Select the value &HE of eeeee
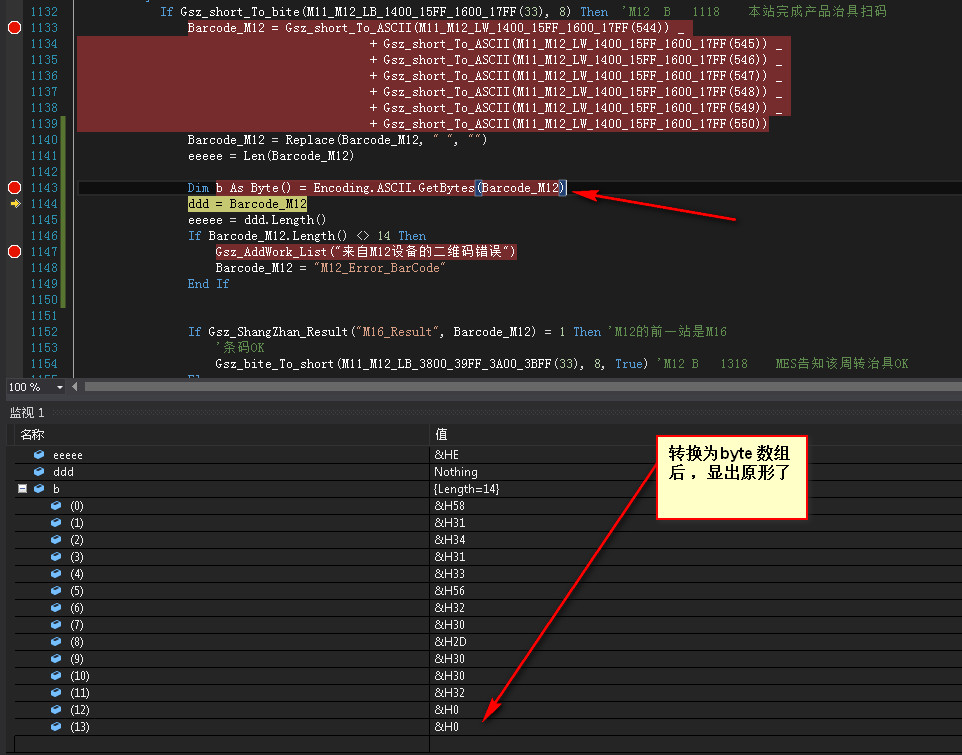The width and height of the screenshot is (962, 755). [x=447, y=454]
